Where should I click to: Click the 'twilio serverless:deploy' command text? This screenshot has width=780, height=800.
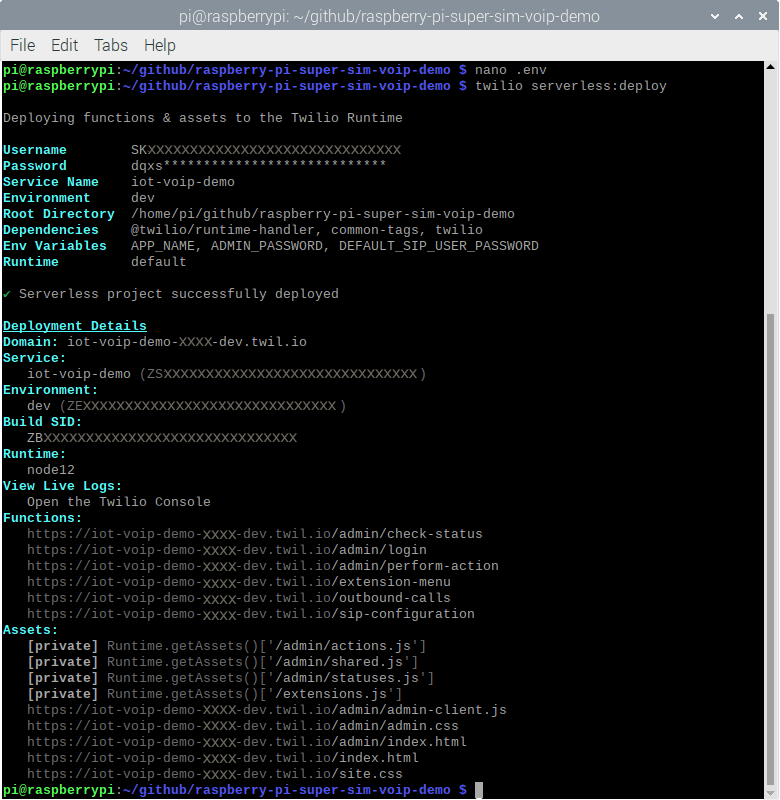tap(571, 86)
